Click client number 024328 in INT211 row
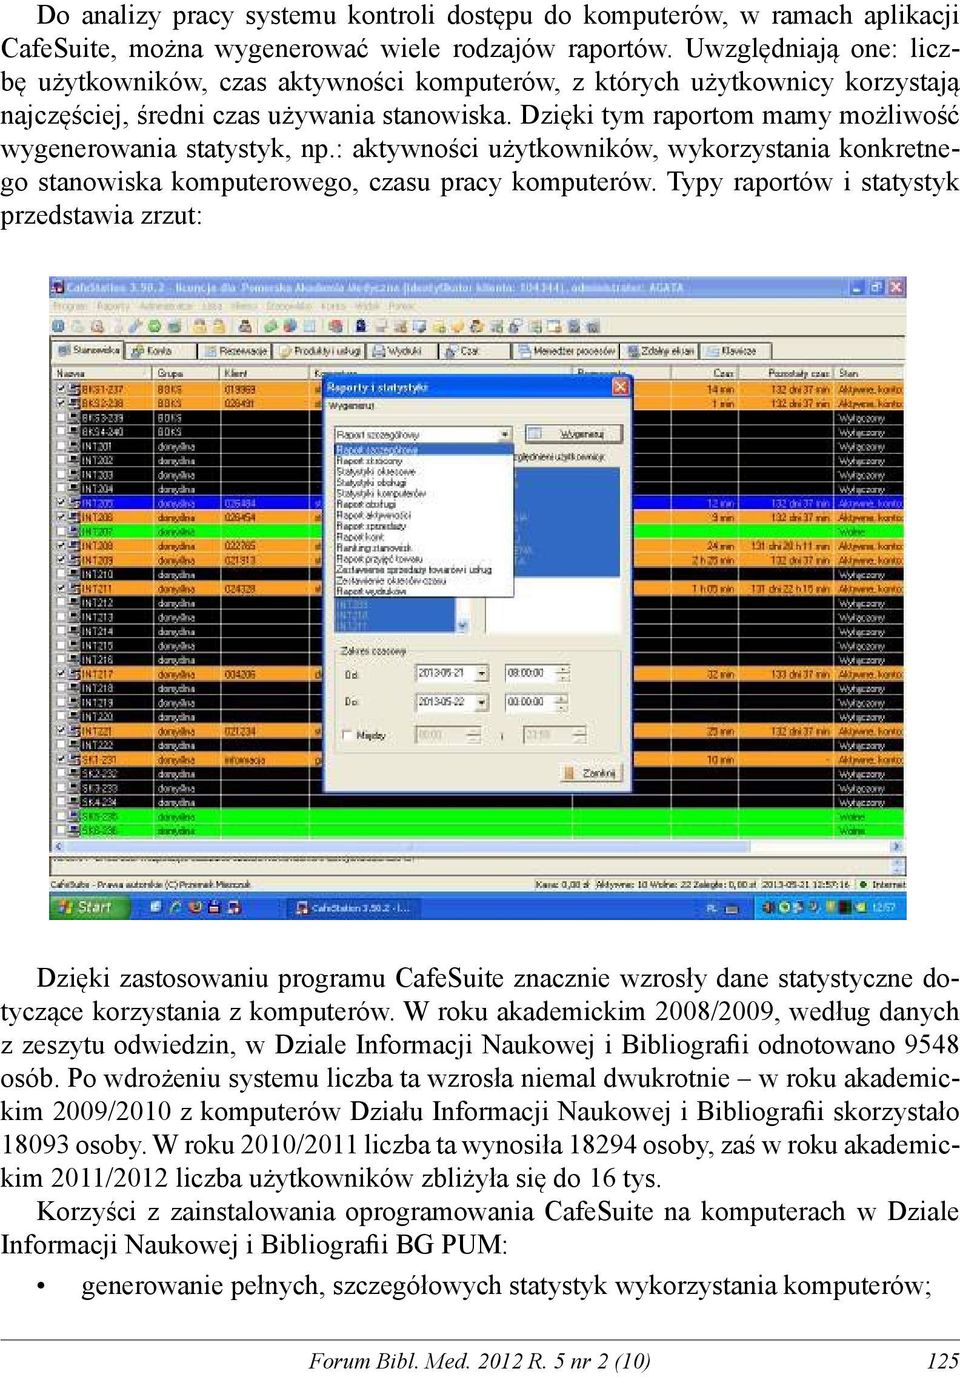This screenshot has width=960, height=1377. (240, 589)
